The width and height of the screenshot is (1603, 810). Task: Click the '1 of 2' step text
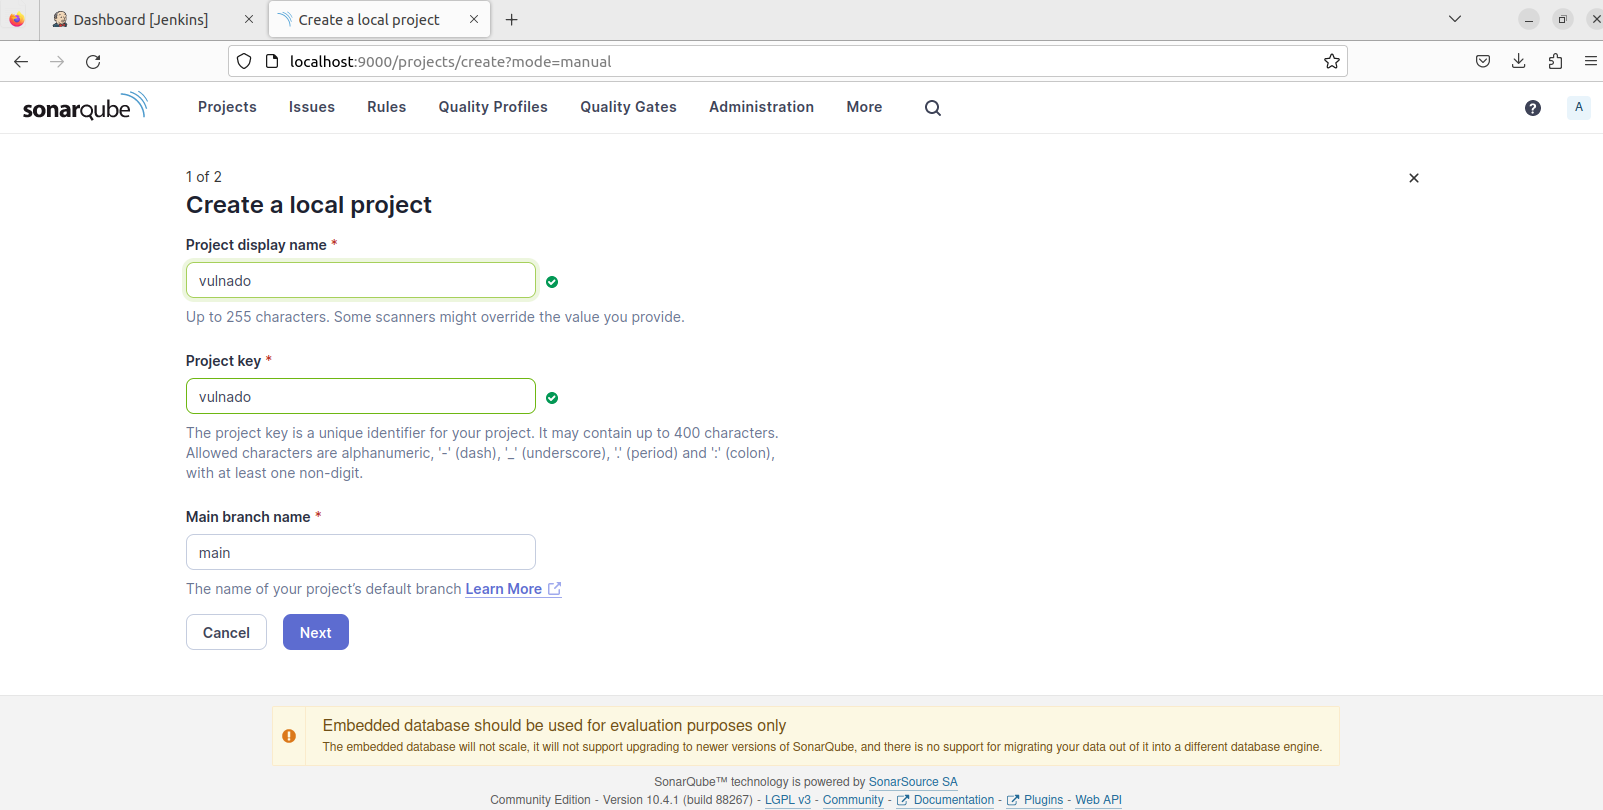pyautogui.click(x=204, y=176)
